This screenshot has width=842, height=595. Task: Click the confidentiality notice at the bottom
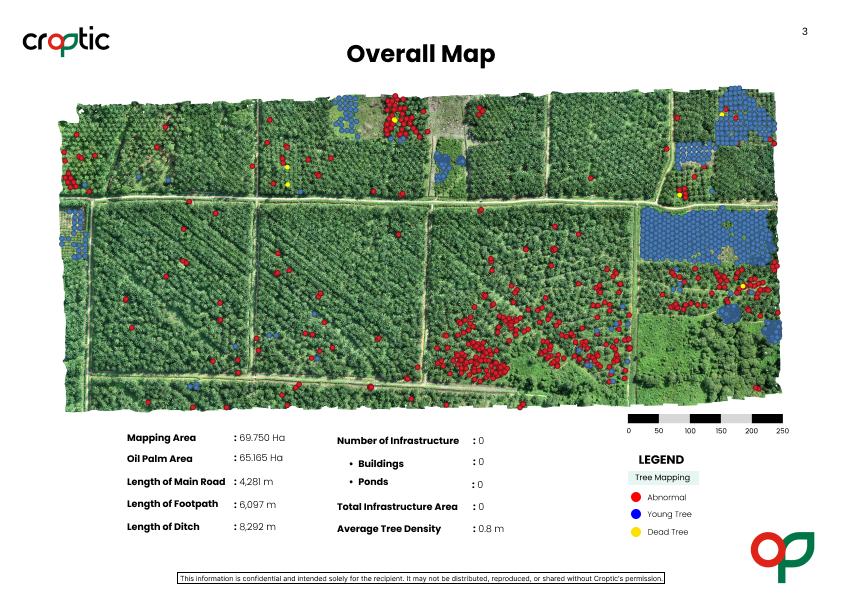point(420,578)
